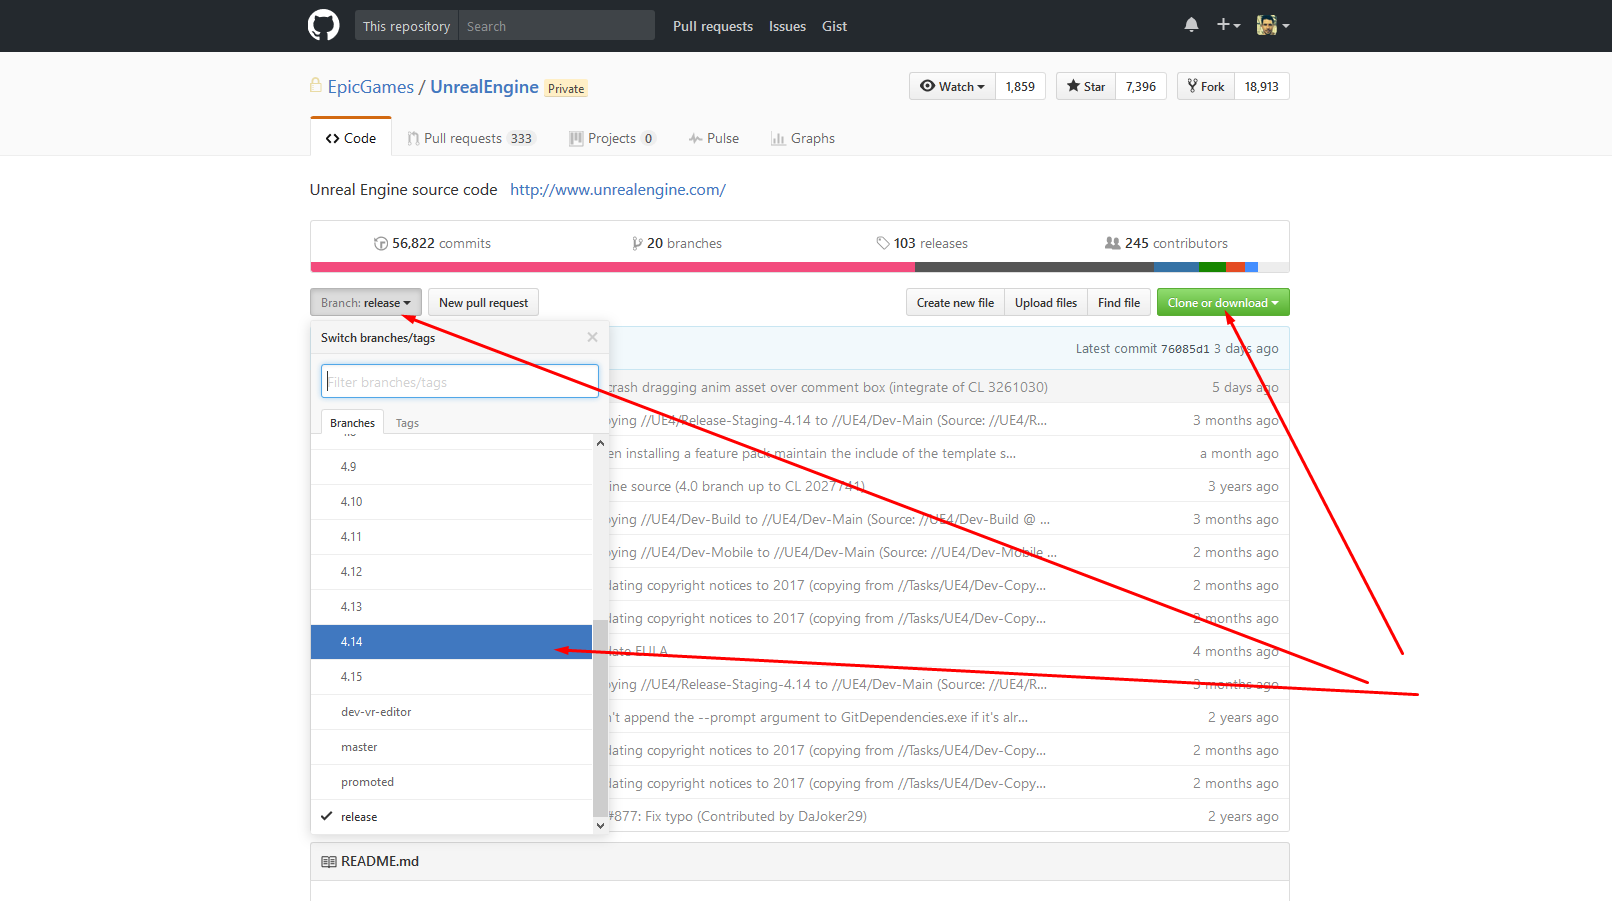
Task: Select branch 4.11
Action: 452,537
